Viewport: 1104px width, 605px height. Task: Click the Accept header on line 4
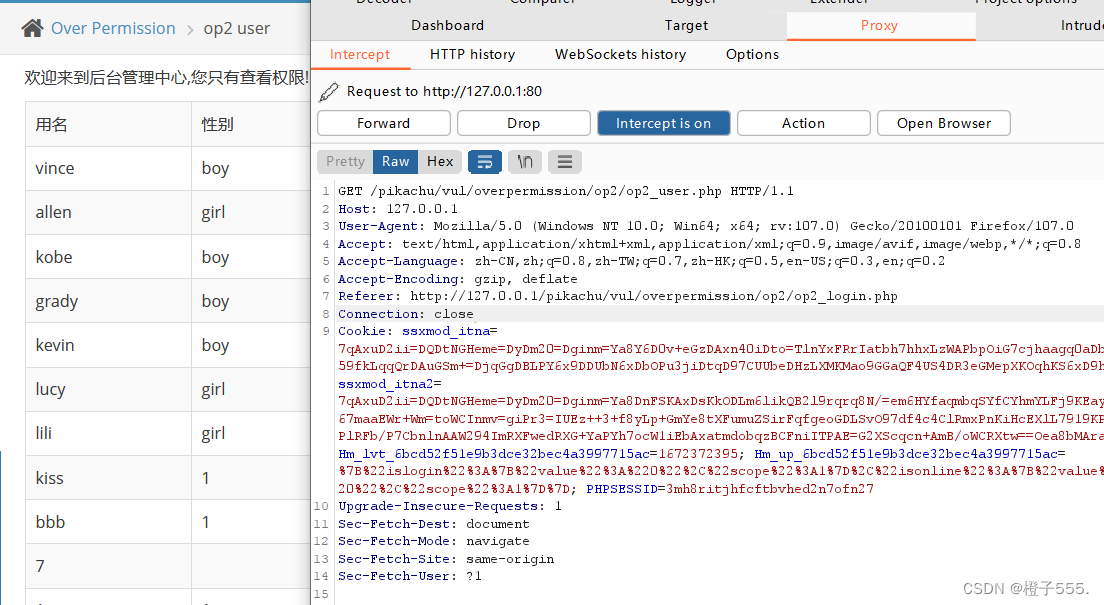[x=709, y=244]
